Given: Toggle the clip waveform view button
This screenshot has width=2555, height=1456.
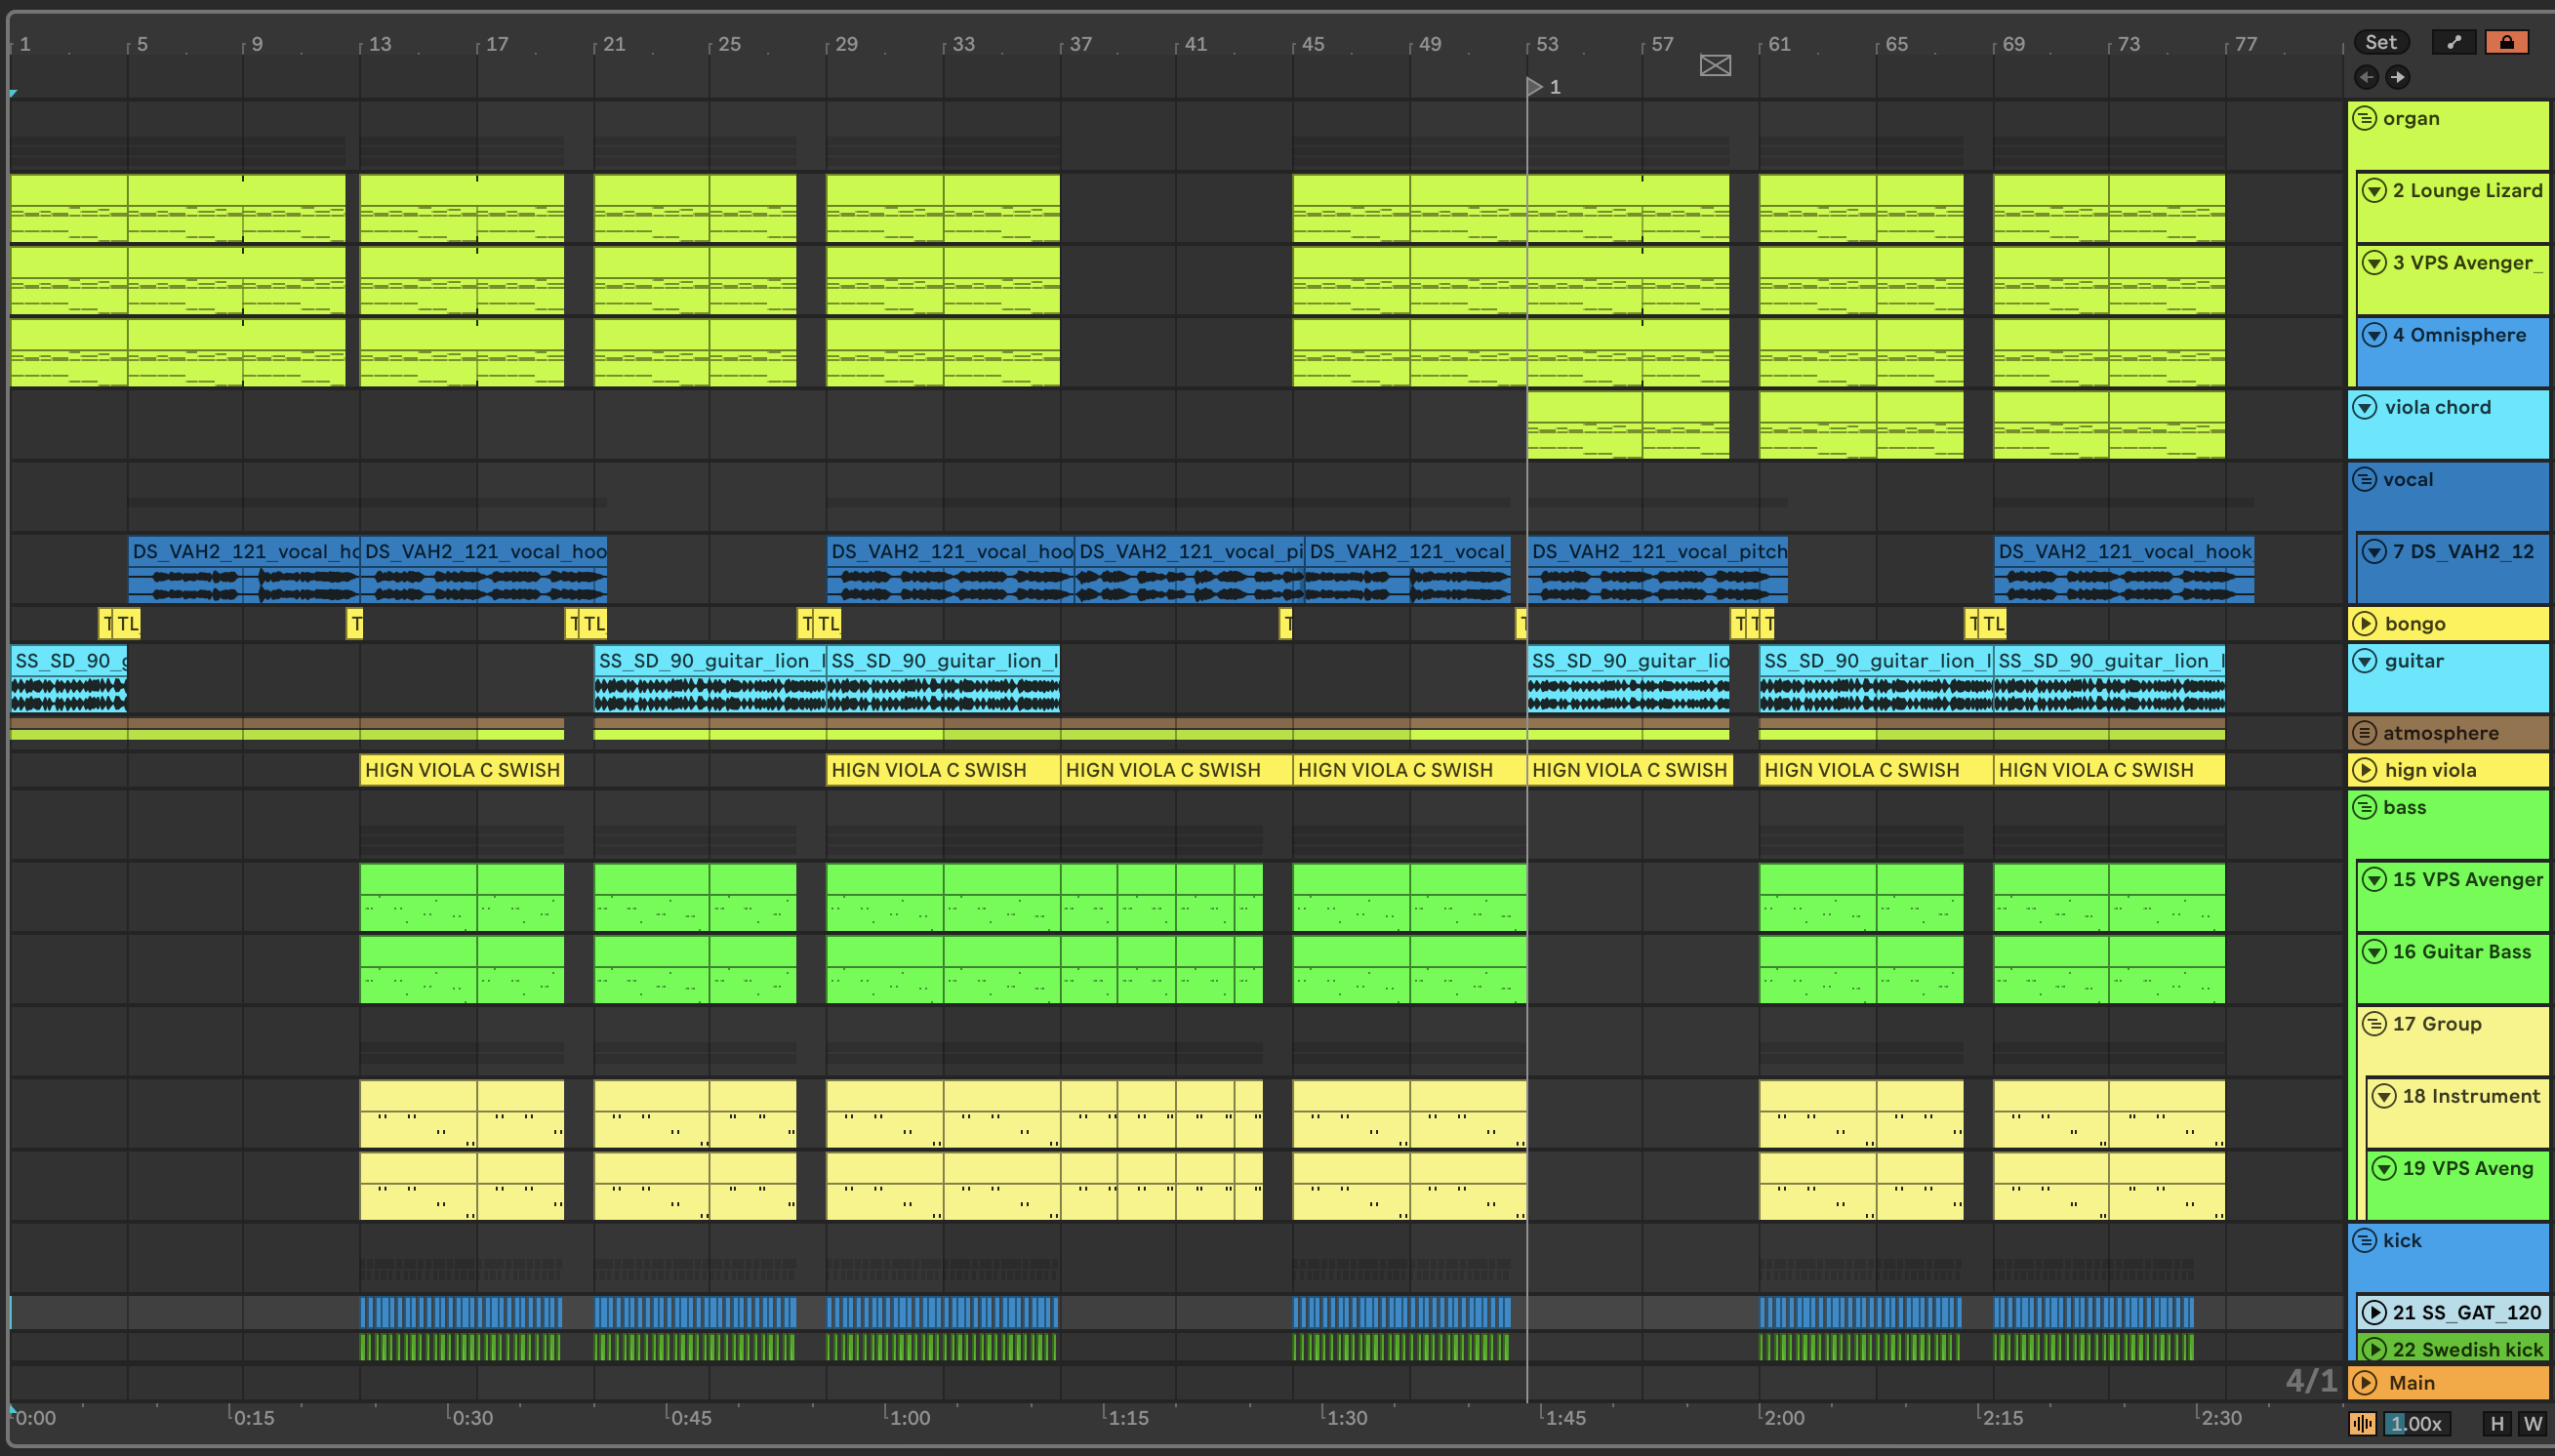Looking at the screenshot, I should click(2362, 1423).
